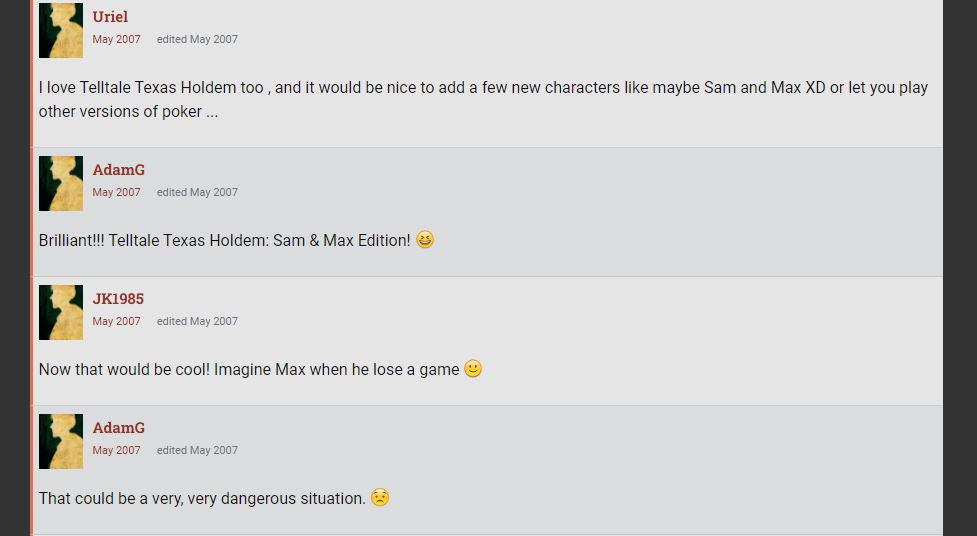Click the avatar beside the "Brilliant!!!" post
This screenshot has width=977, height=536.
coord(61,183)
